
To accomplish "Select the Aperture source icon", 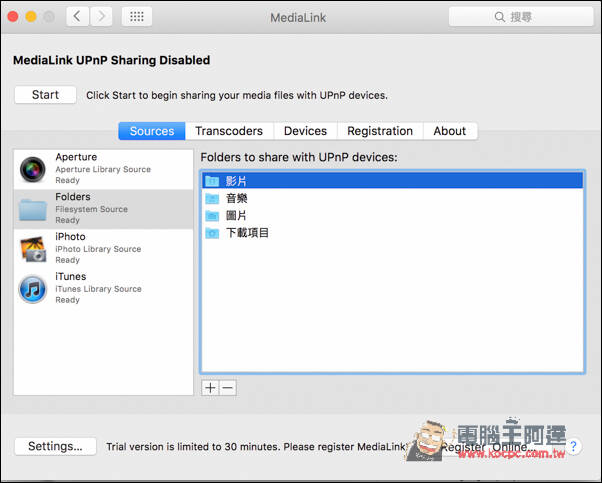I will (x=33, y=169).
